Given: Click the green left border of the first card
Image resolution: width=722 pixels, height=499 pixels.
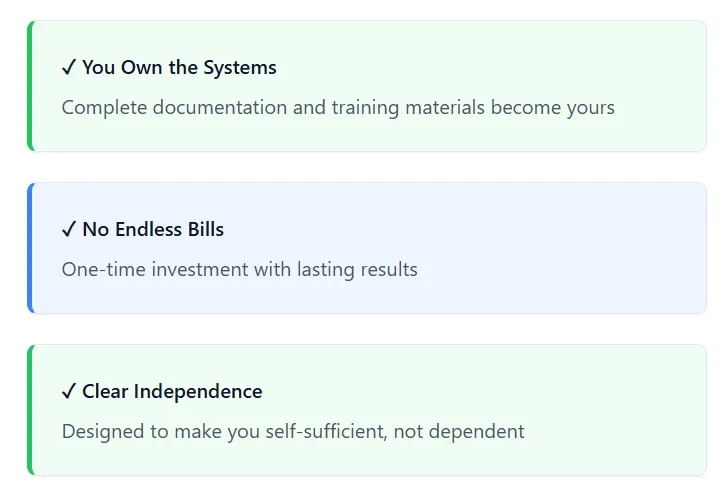Looking at the screenshot, I should [x=30, y=86].
